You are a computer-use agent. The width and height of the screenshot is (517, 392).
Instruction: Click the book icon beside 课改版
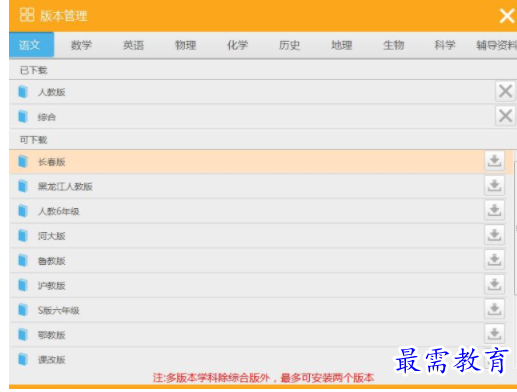[x=23, y=359]
